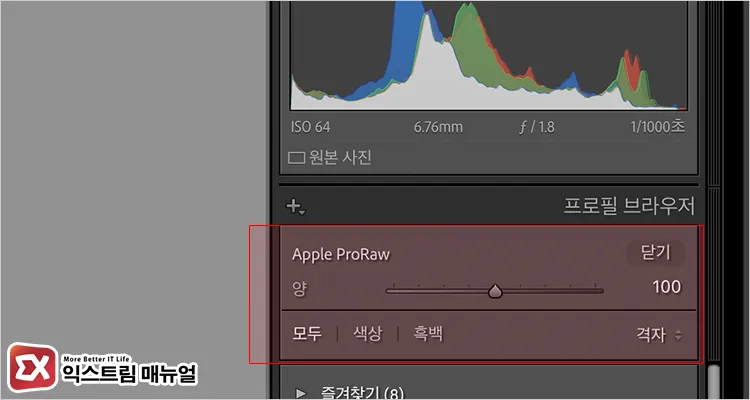Select the 흑백 filter tab

pyautogui.click(x=428, y=334)
